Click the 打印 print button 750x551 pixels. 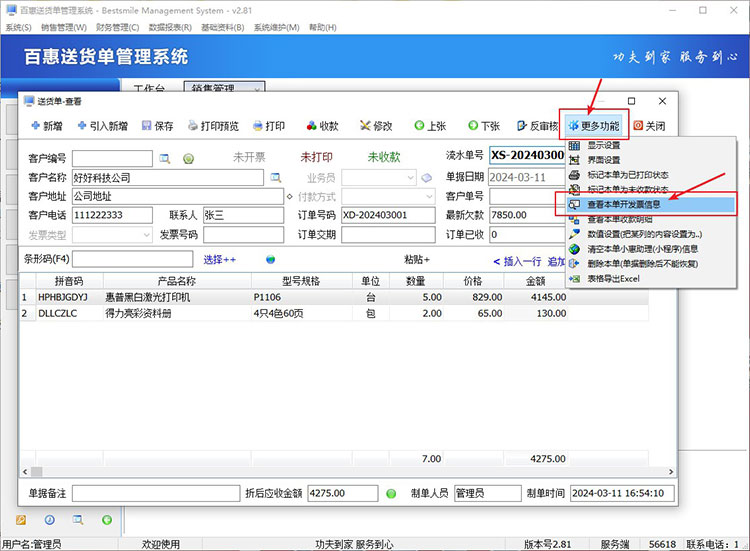click(x=269, y=126)
